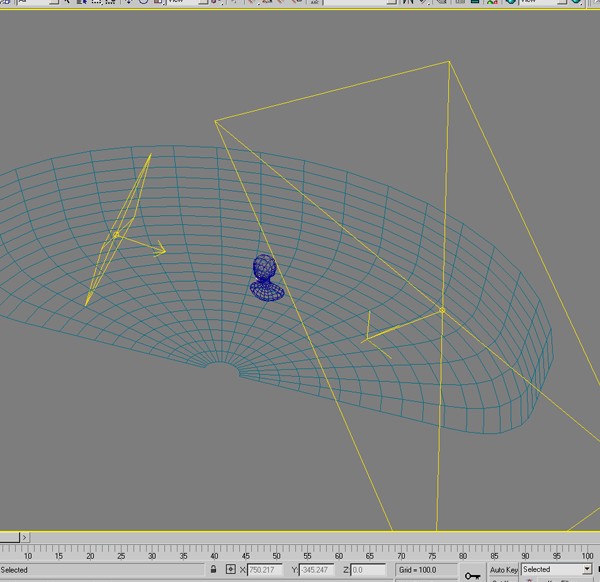
Task: Click frame 75 on the timeline ruler
Action: pos(432,556)
